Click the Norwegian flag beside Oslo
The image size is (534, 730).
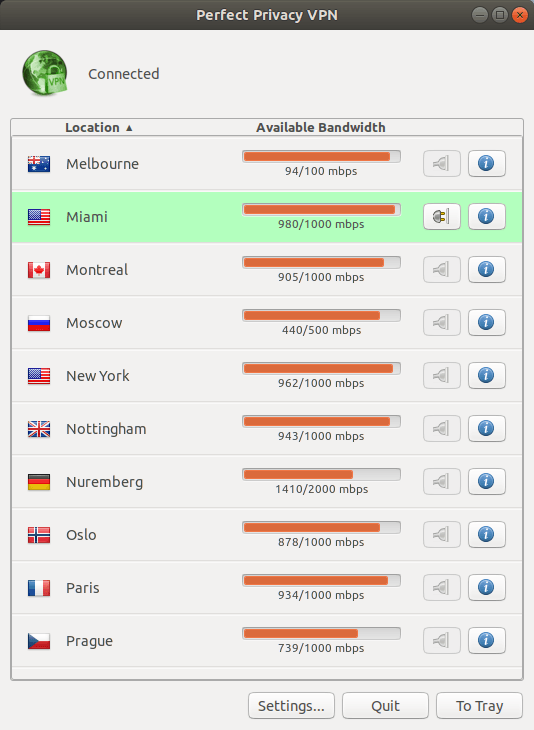point(39,536)
